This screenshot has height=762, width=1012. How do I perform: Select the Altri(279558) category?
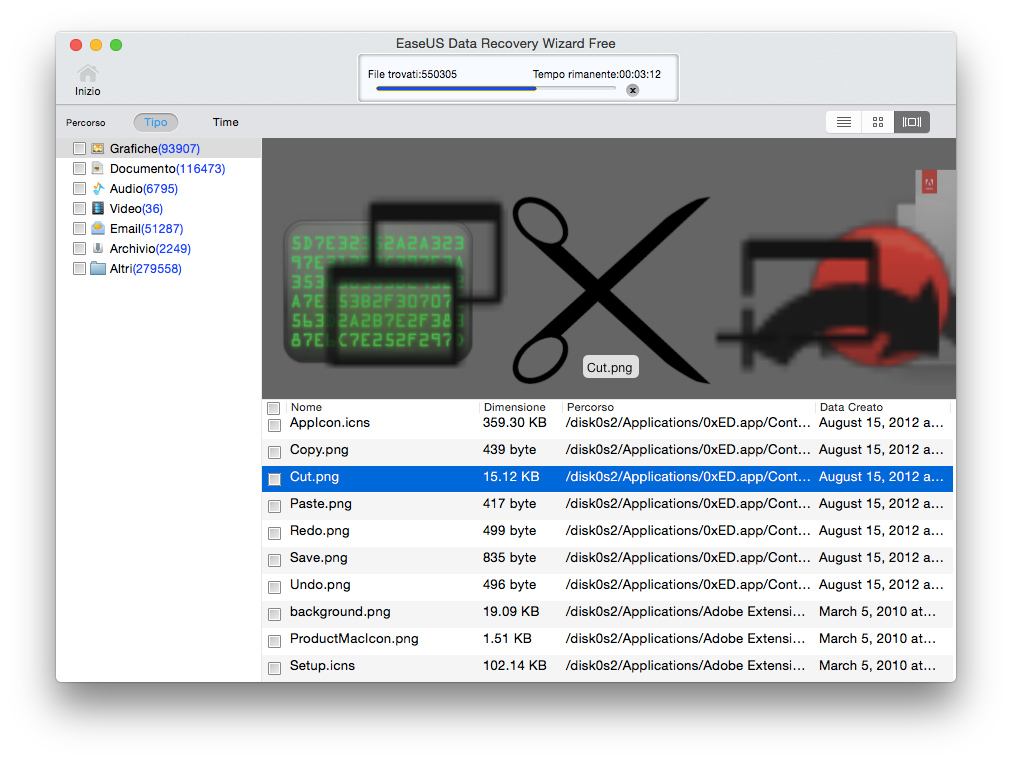(x=145, y=268)
